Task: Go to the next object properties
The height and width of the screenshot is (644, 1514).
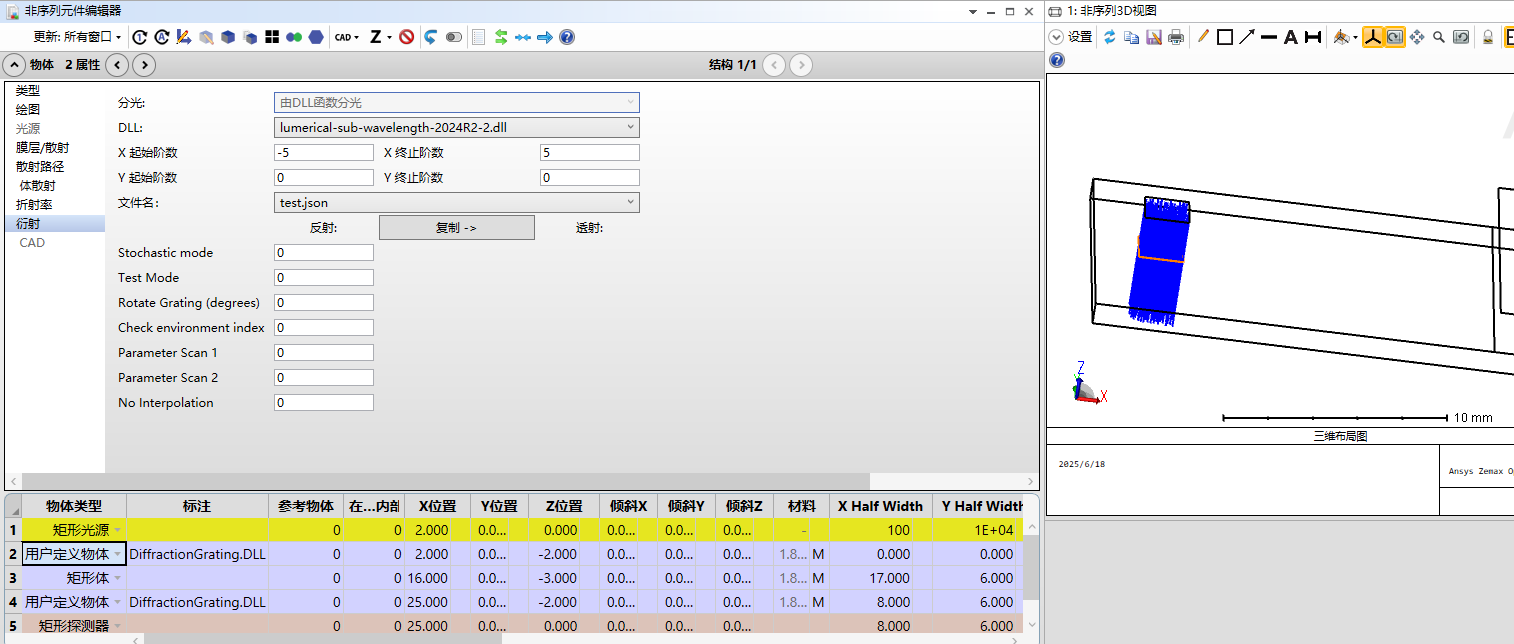Action: point(144,65)
